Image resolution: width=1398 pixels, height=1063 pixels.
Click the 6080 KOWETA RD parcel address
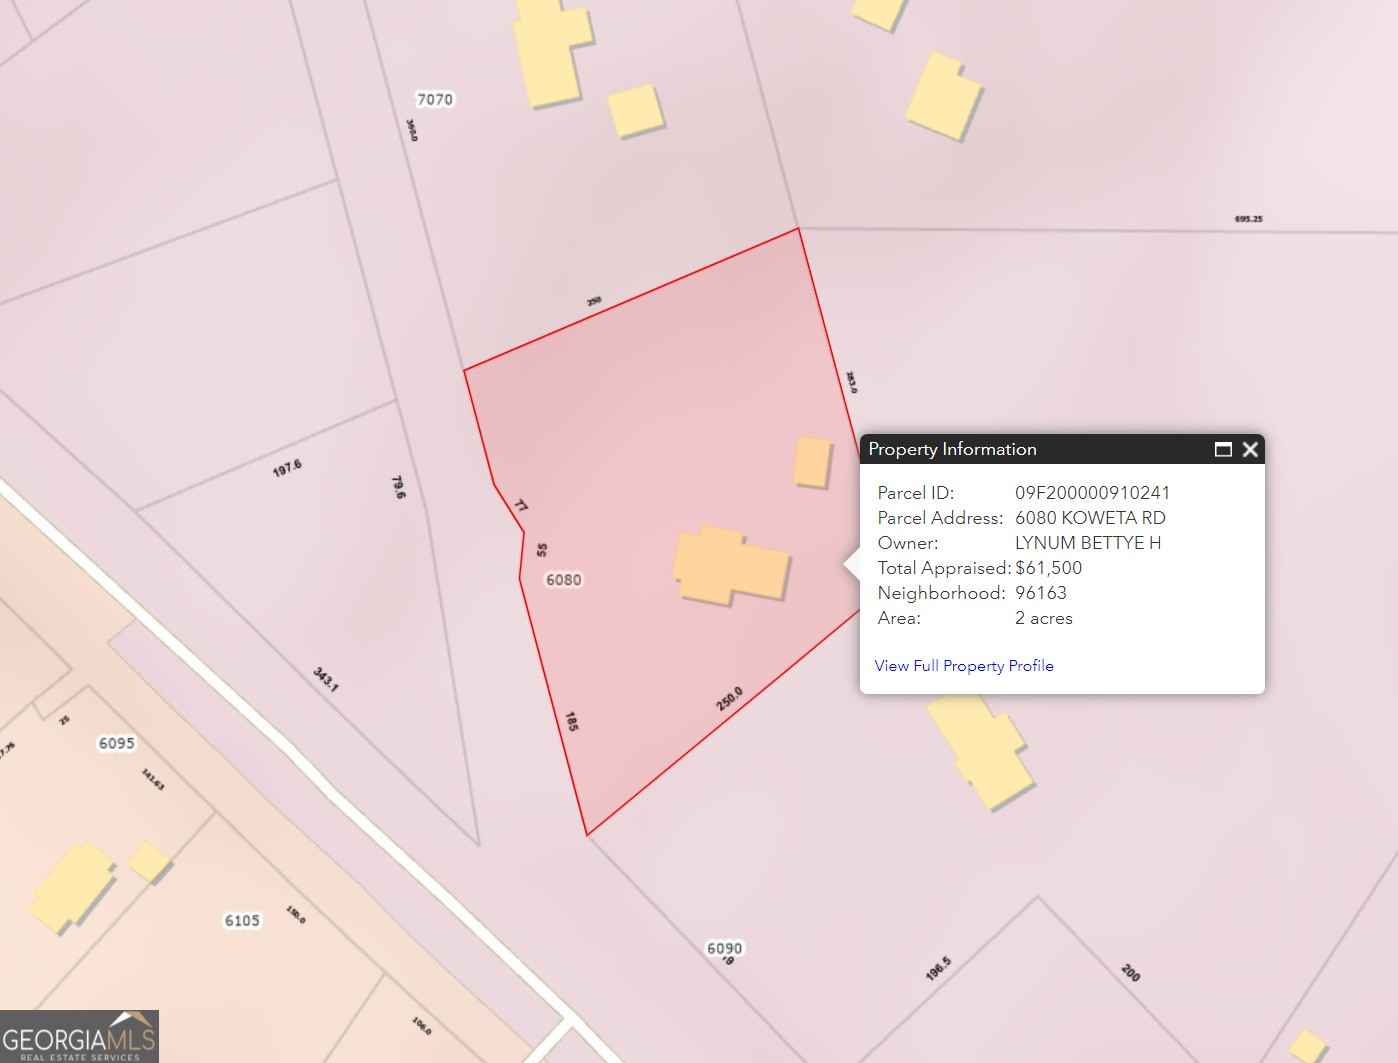tap(1090, 518)
